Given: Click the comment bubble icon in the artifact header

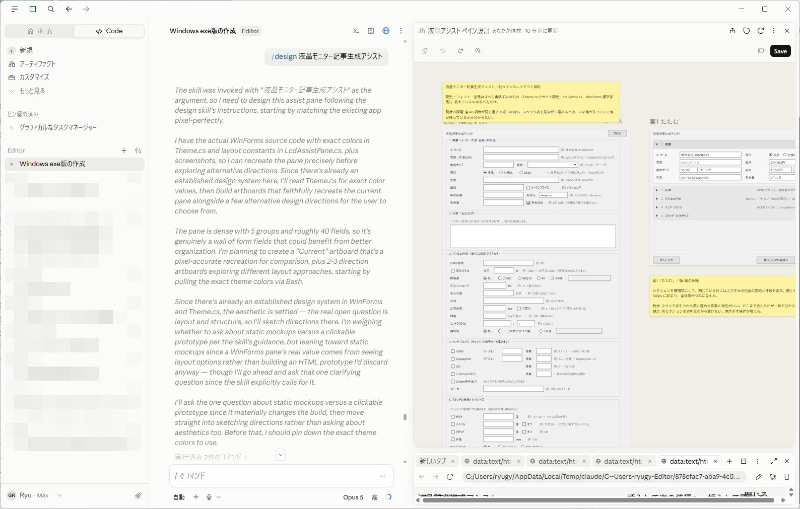Looking at the screenshot, I should (746, 31).
